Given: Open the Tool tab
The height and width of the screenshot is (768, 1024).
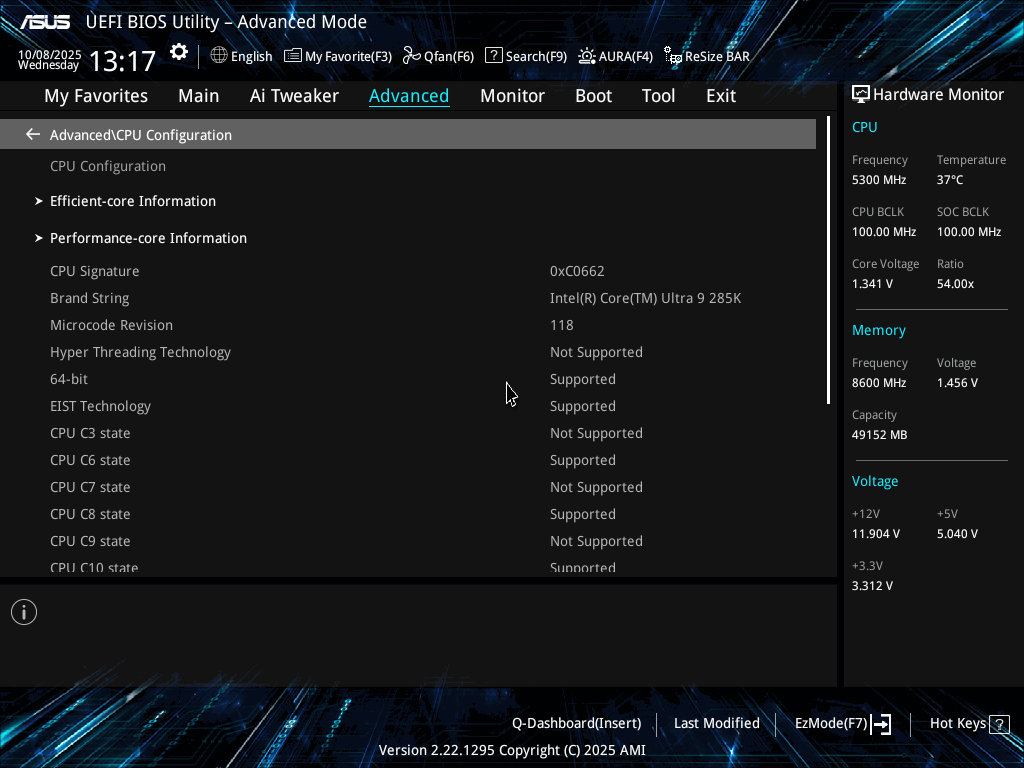Looking at the screenshot, I should click(x=658, y=96).
